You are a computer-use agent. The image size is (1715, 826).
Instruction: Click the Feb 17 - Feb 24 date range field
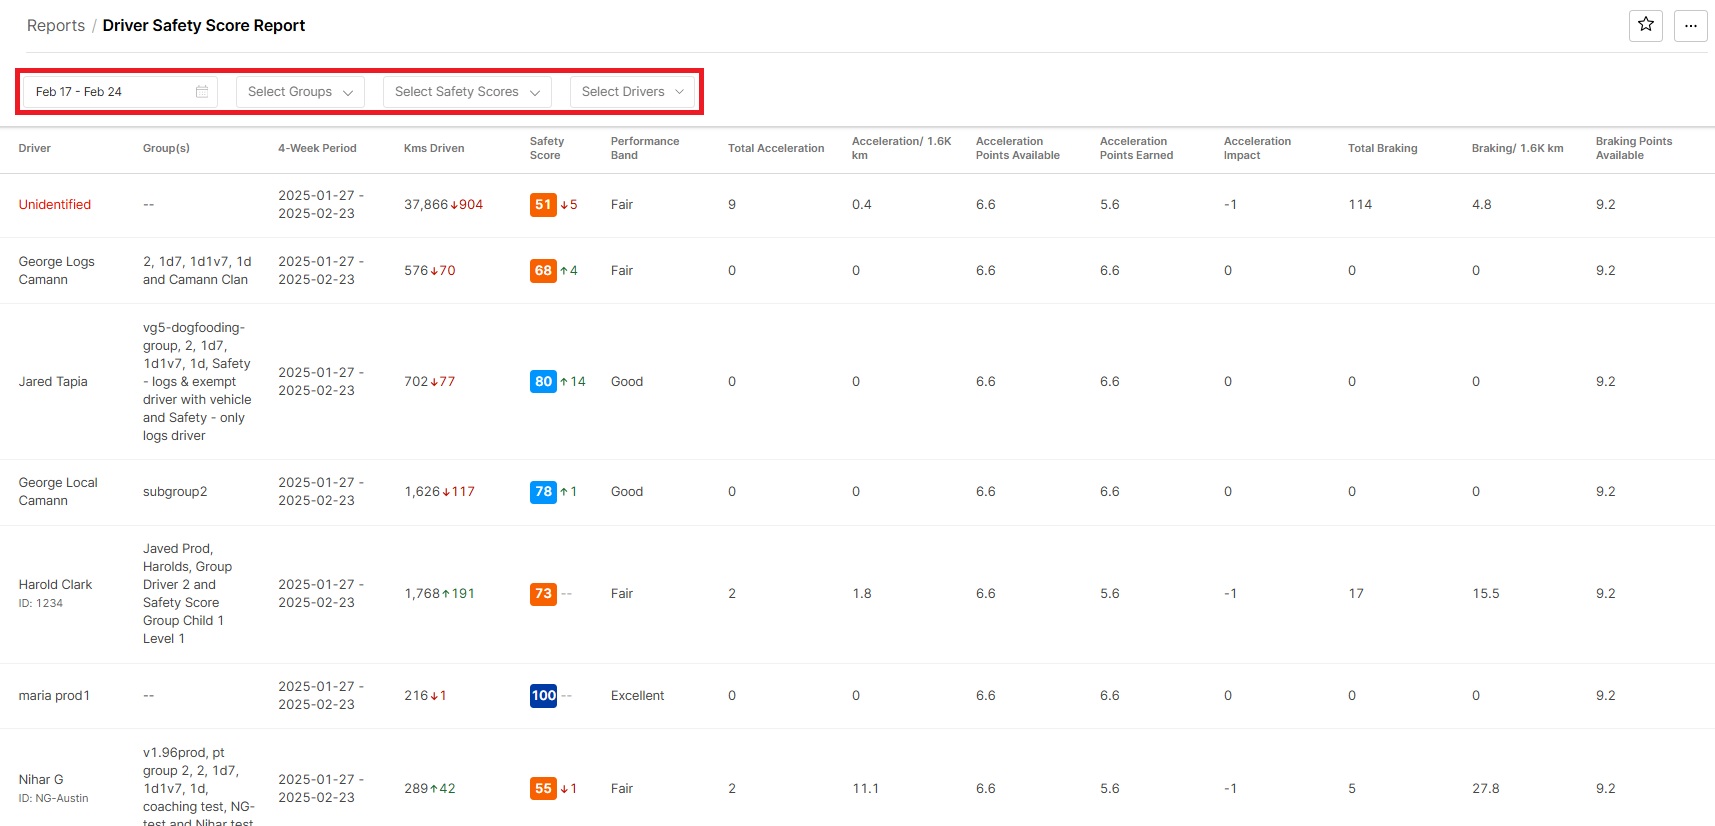tap(110, 92)
